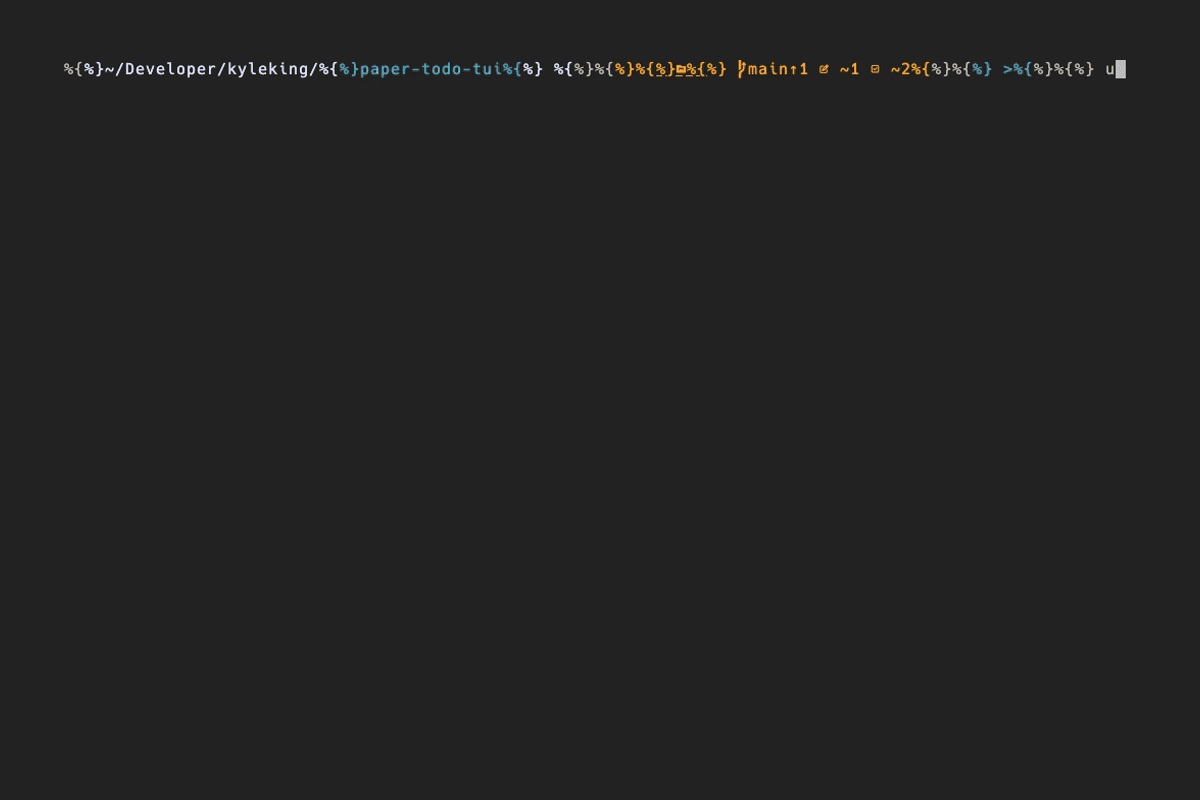The height and width of the screenshot is (800, 1200).
Task: Click the ~1 modified count
Action: coord(849,69)
